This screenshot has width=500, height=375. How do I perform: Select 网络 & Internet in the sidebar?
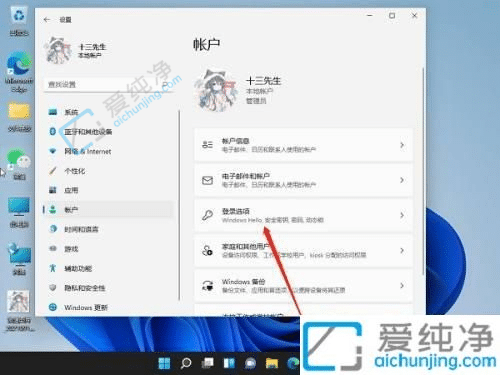coord(108,151)
